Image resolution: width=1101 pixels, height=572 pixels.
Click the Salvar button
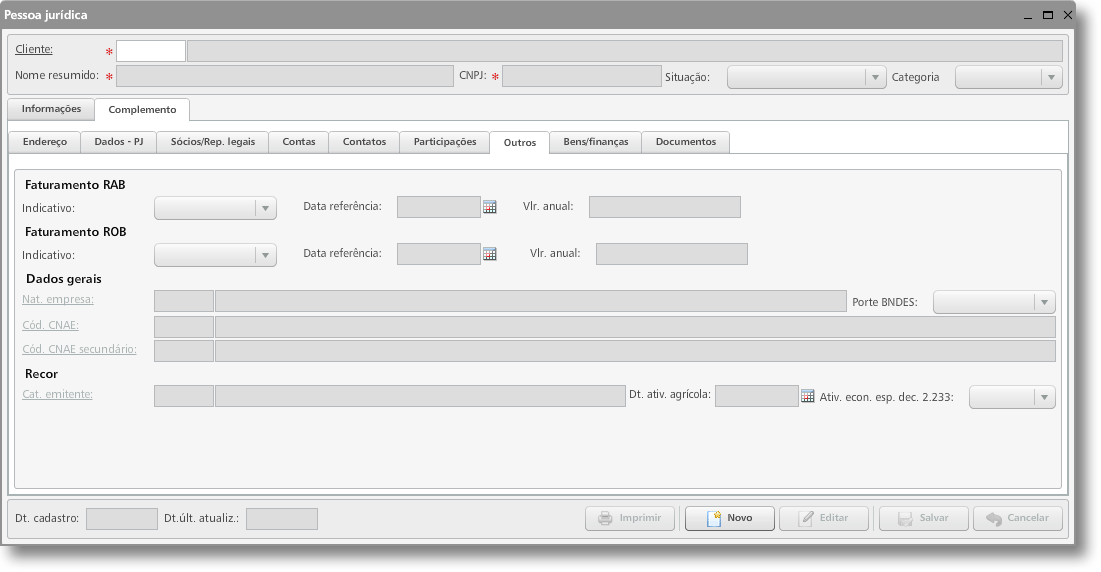[x=923, y=518]
